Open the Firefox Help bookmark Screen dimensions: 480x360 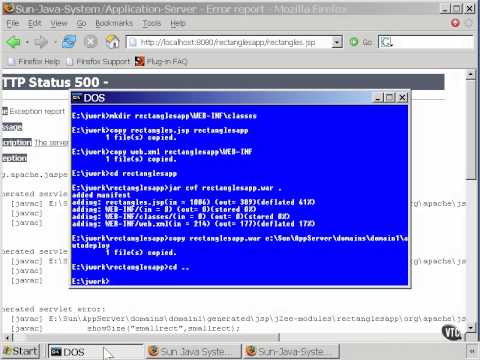tap(35, 61)
